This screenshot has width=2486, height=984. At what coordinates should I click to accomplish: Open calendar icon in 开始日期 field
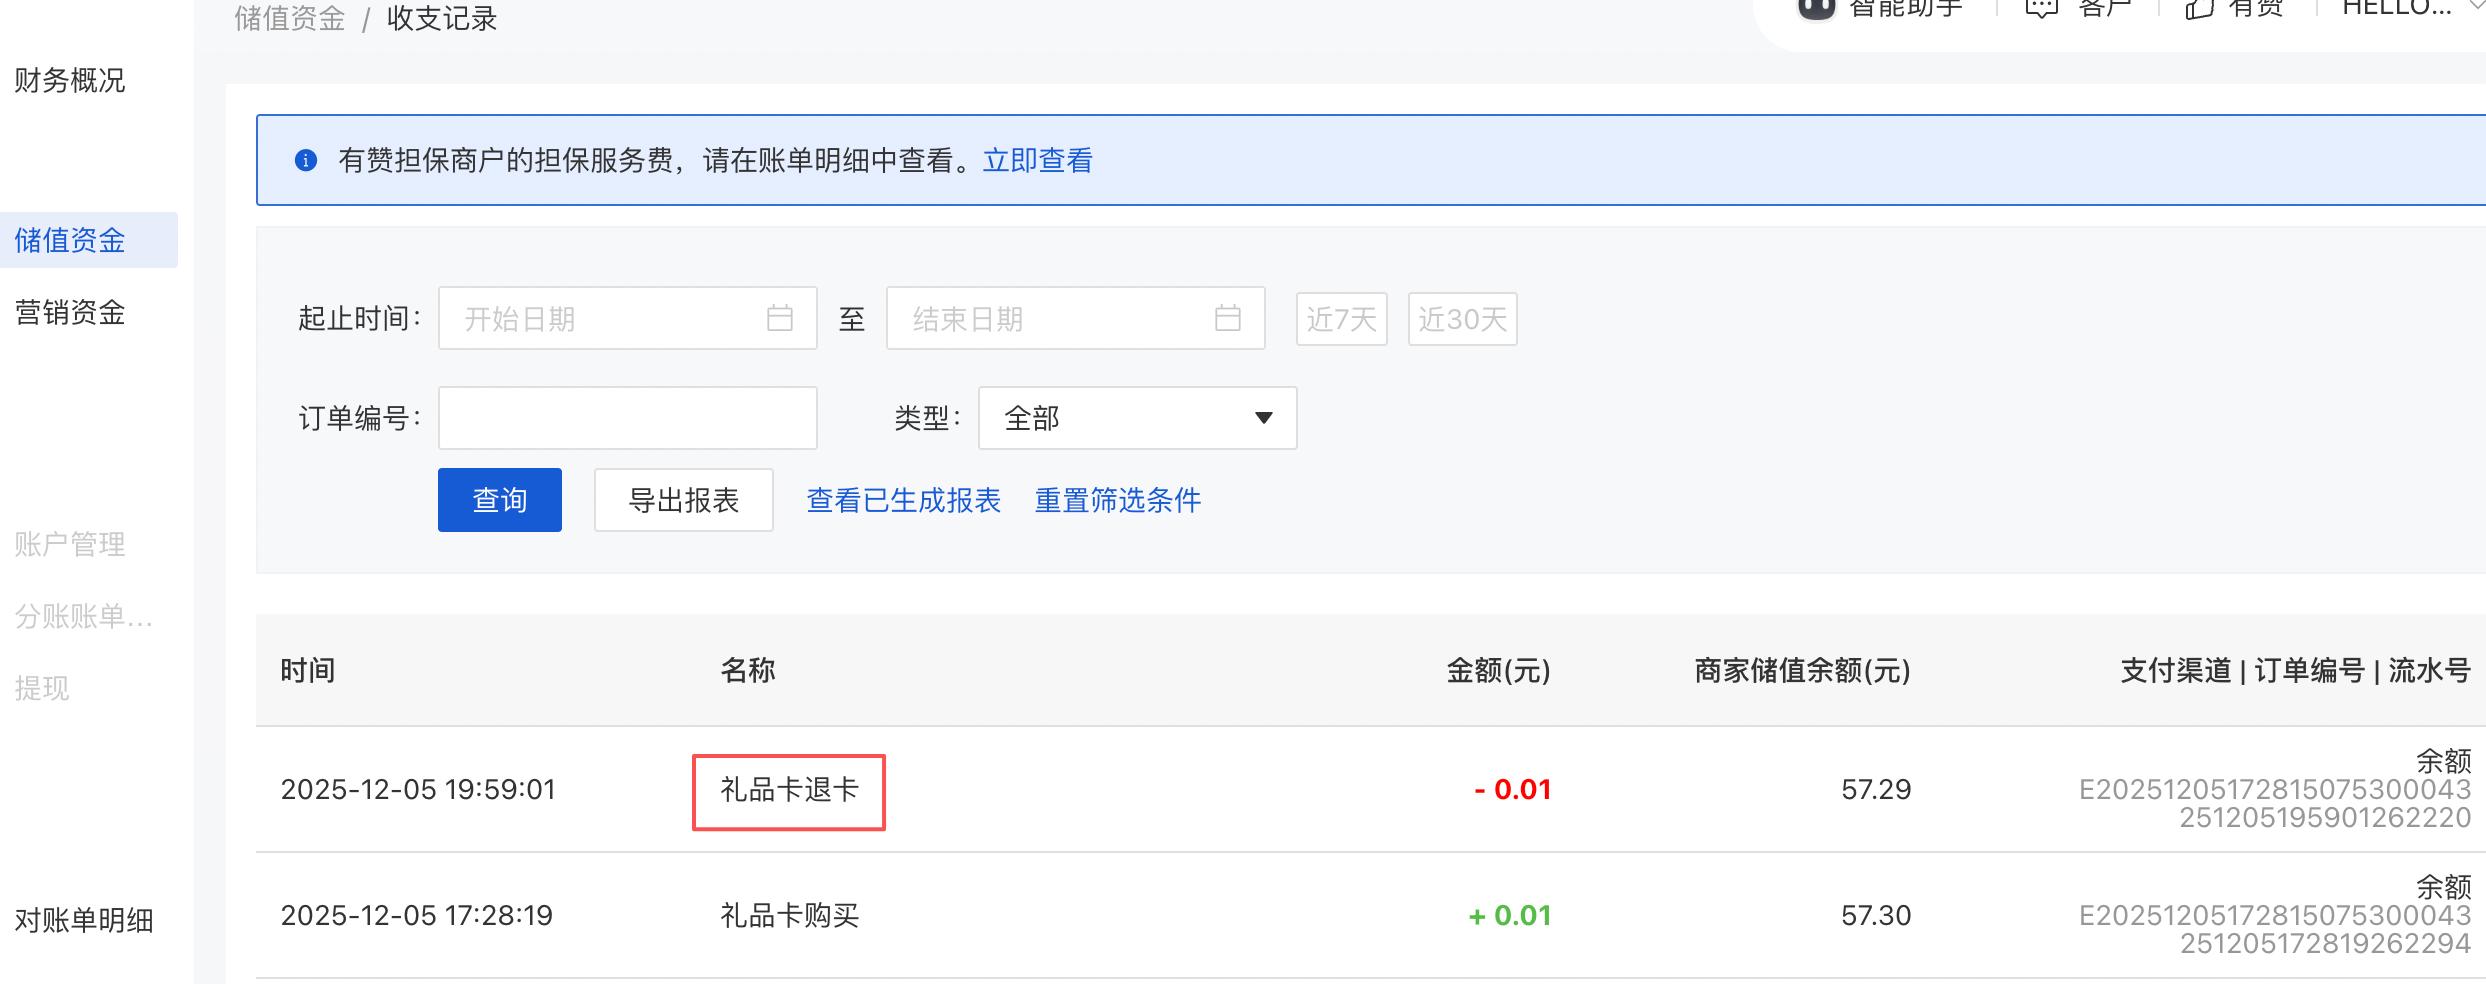[x=779, y=318]
